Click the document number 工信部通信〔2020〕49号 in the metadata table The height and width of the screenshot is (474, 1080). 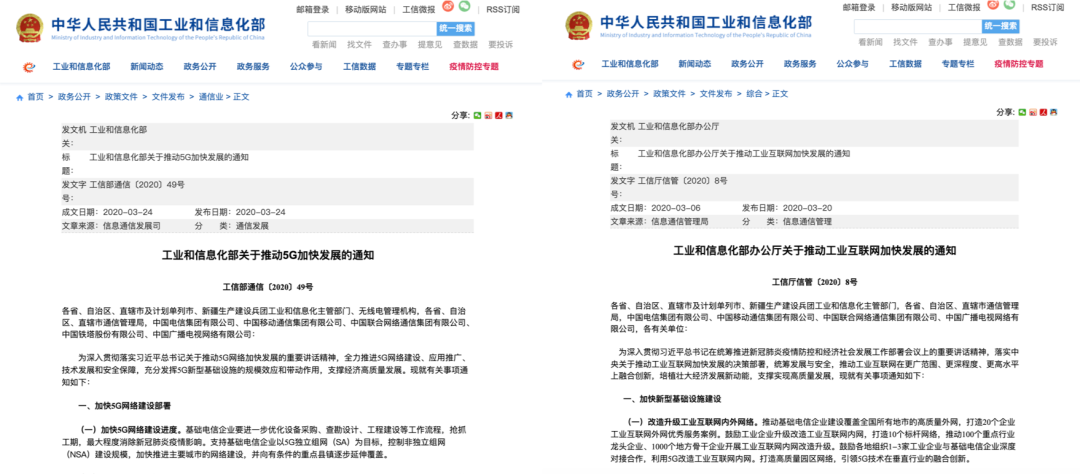point(137,185)
